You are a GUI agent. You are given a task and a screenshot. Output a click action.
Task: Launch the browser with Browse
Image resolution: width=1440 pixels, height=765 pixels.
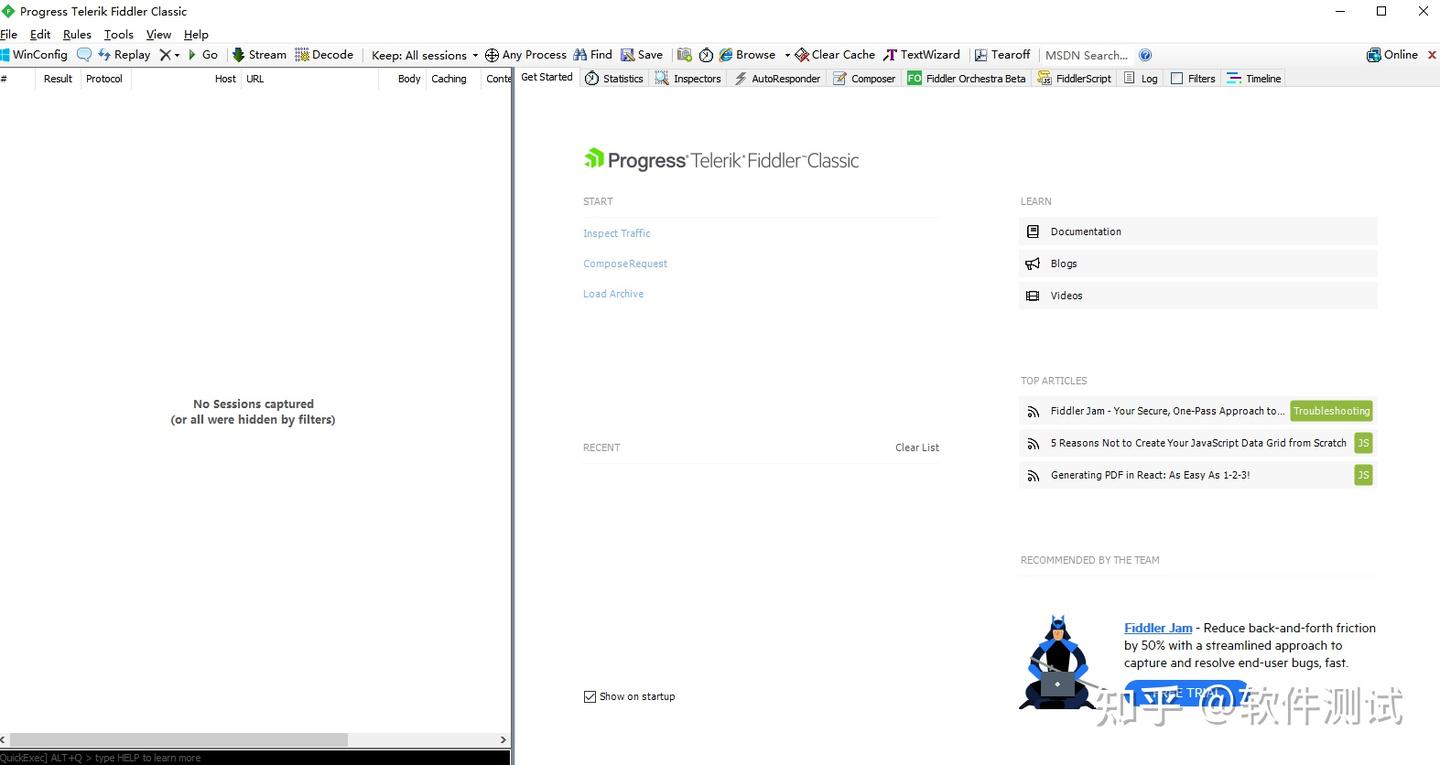click(747, 55)
